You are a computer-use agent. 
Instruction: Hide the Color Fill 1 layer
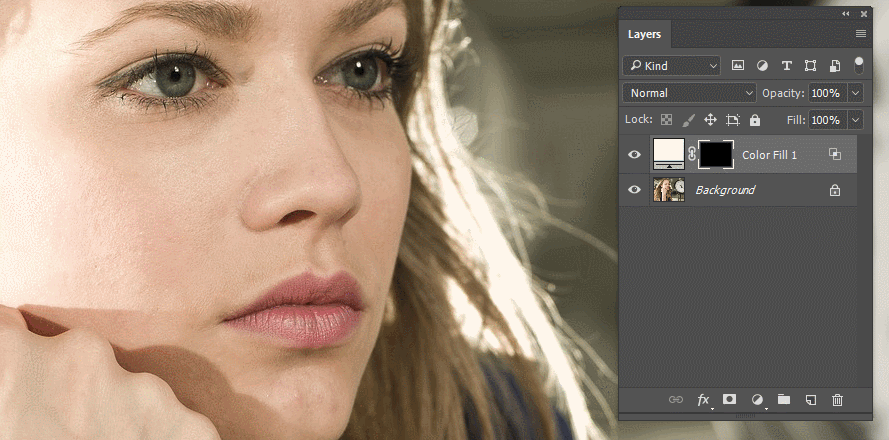[634, 154]
